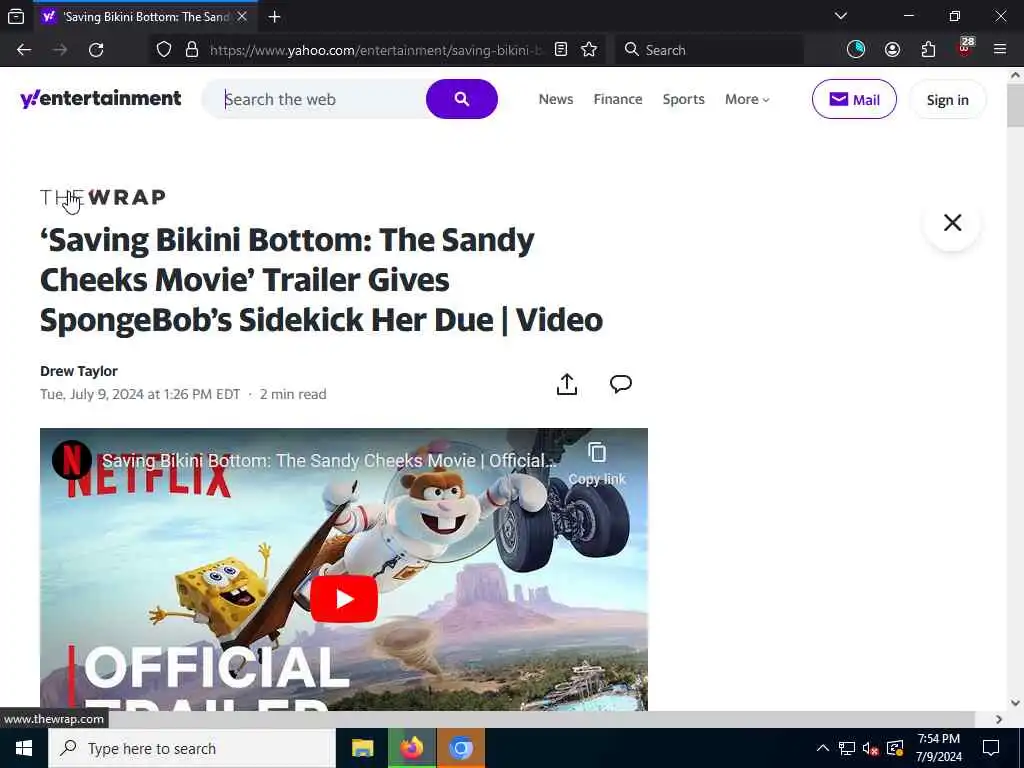Click the vertical scrollbar thumb
Screen dimensions: 1024x768
click(1015, 105)
